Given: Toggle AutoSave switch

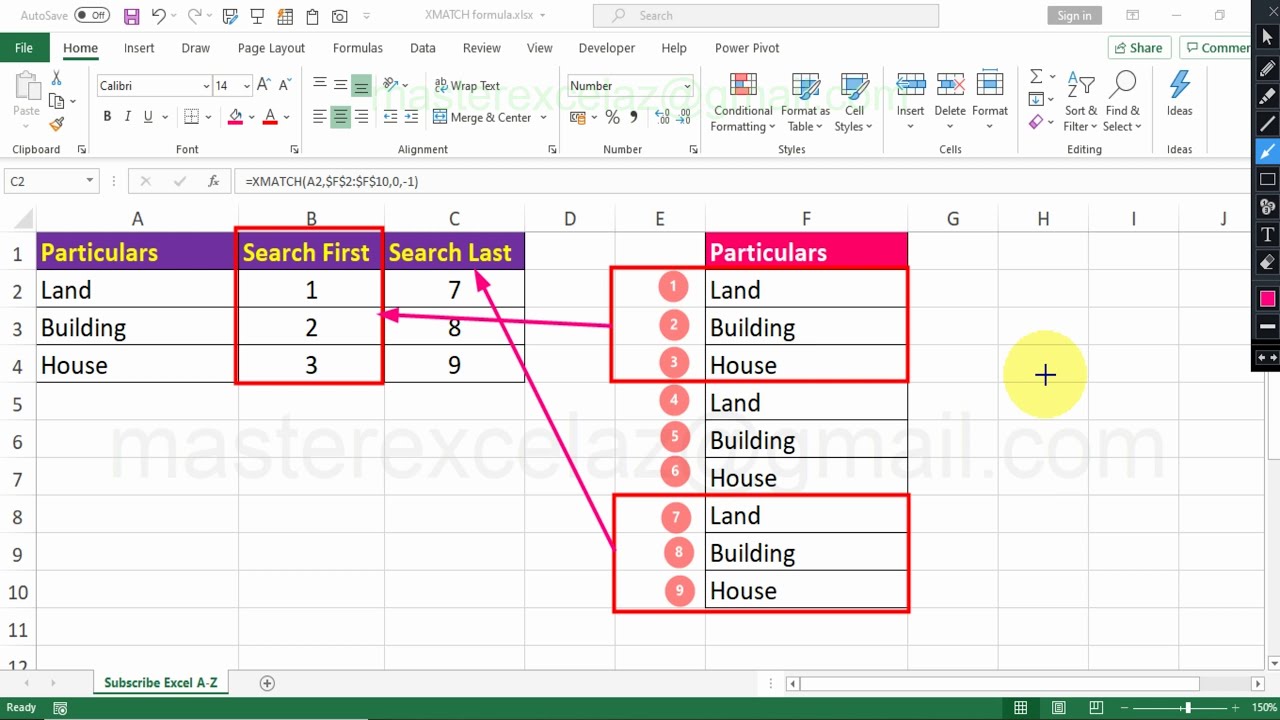Looking at the screenshot, I should (x=92, y=16).
